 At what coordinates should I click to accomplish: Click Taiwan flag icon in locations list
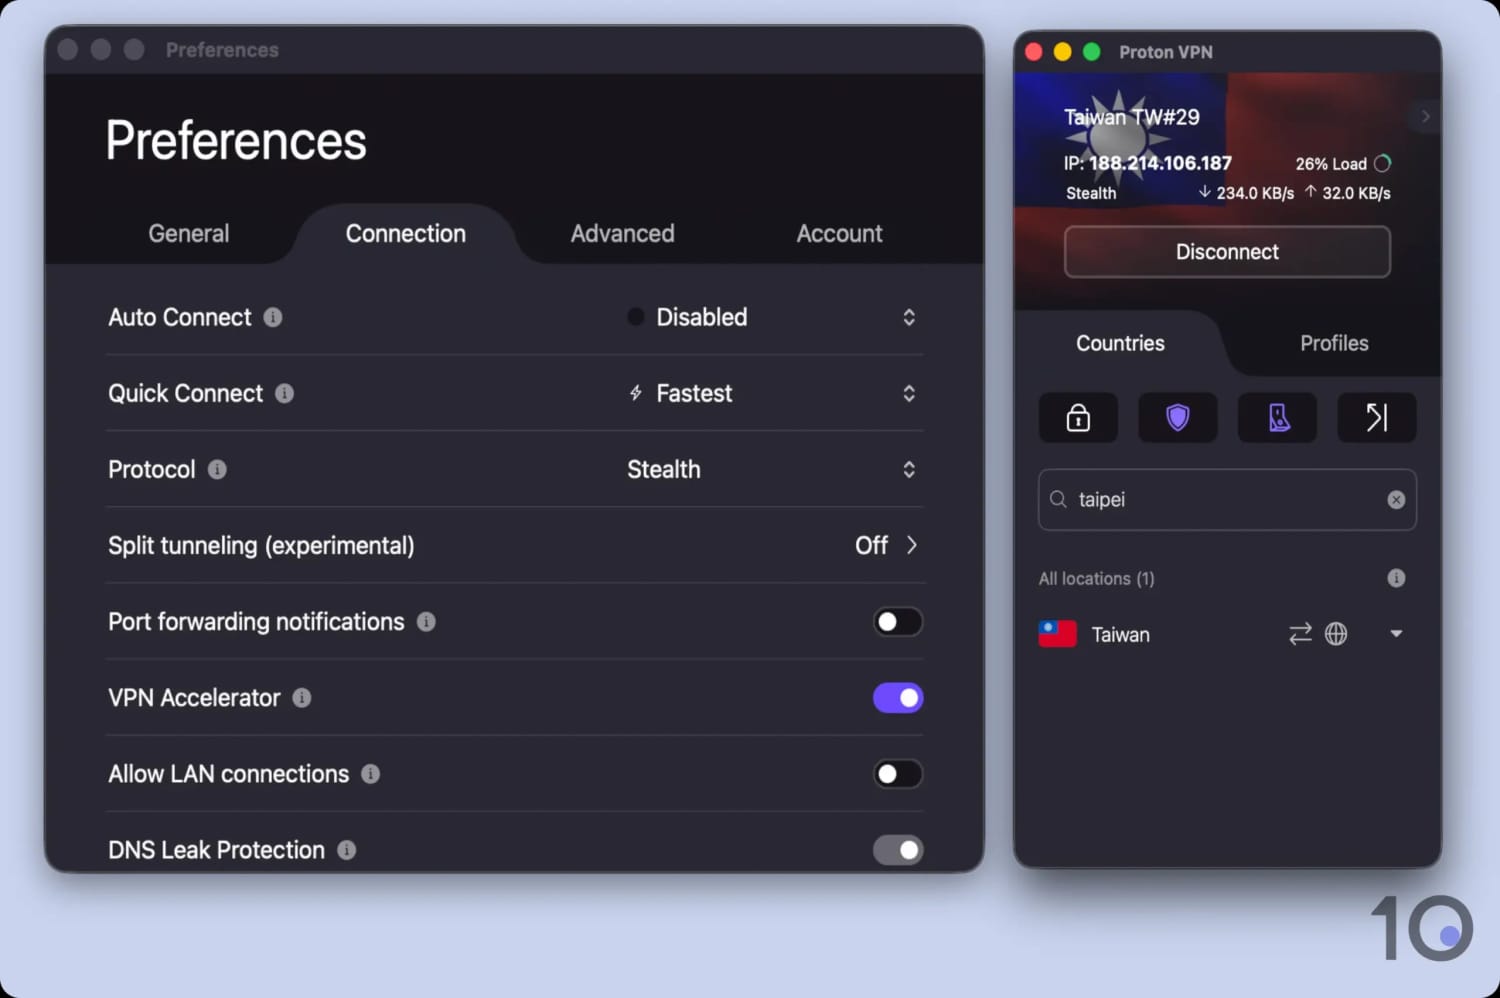pyautogui.click(x=1058, y=634)
